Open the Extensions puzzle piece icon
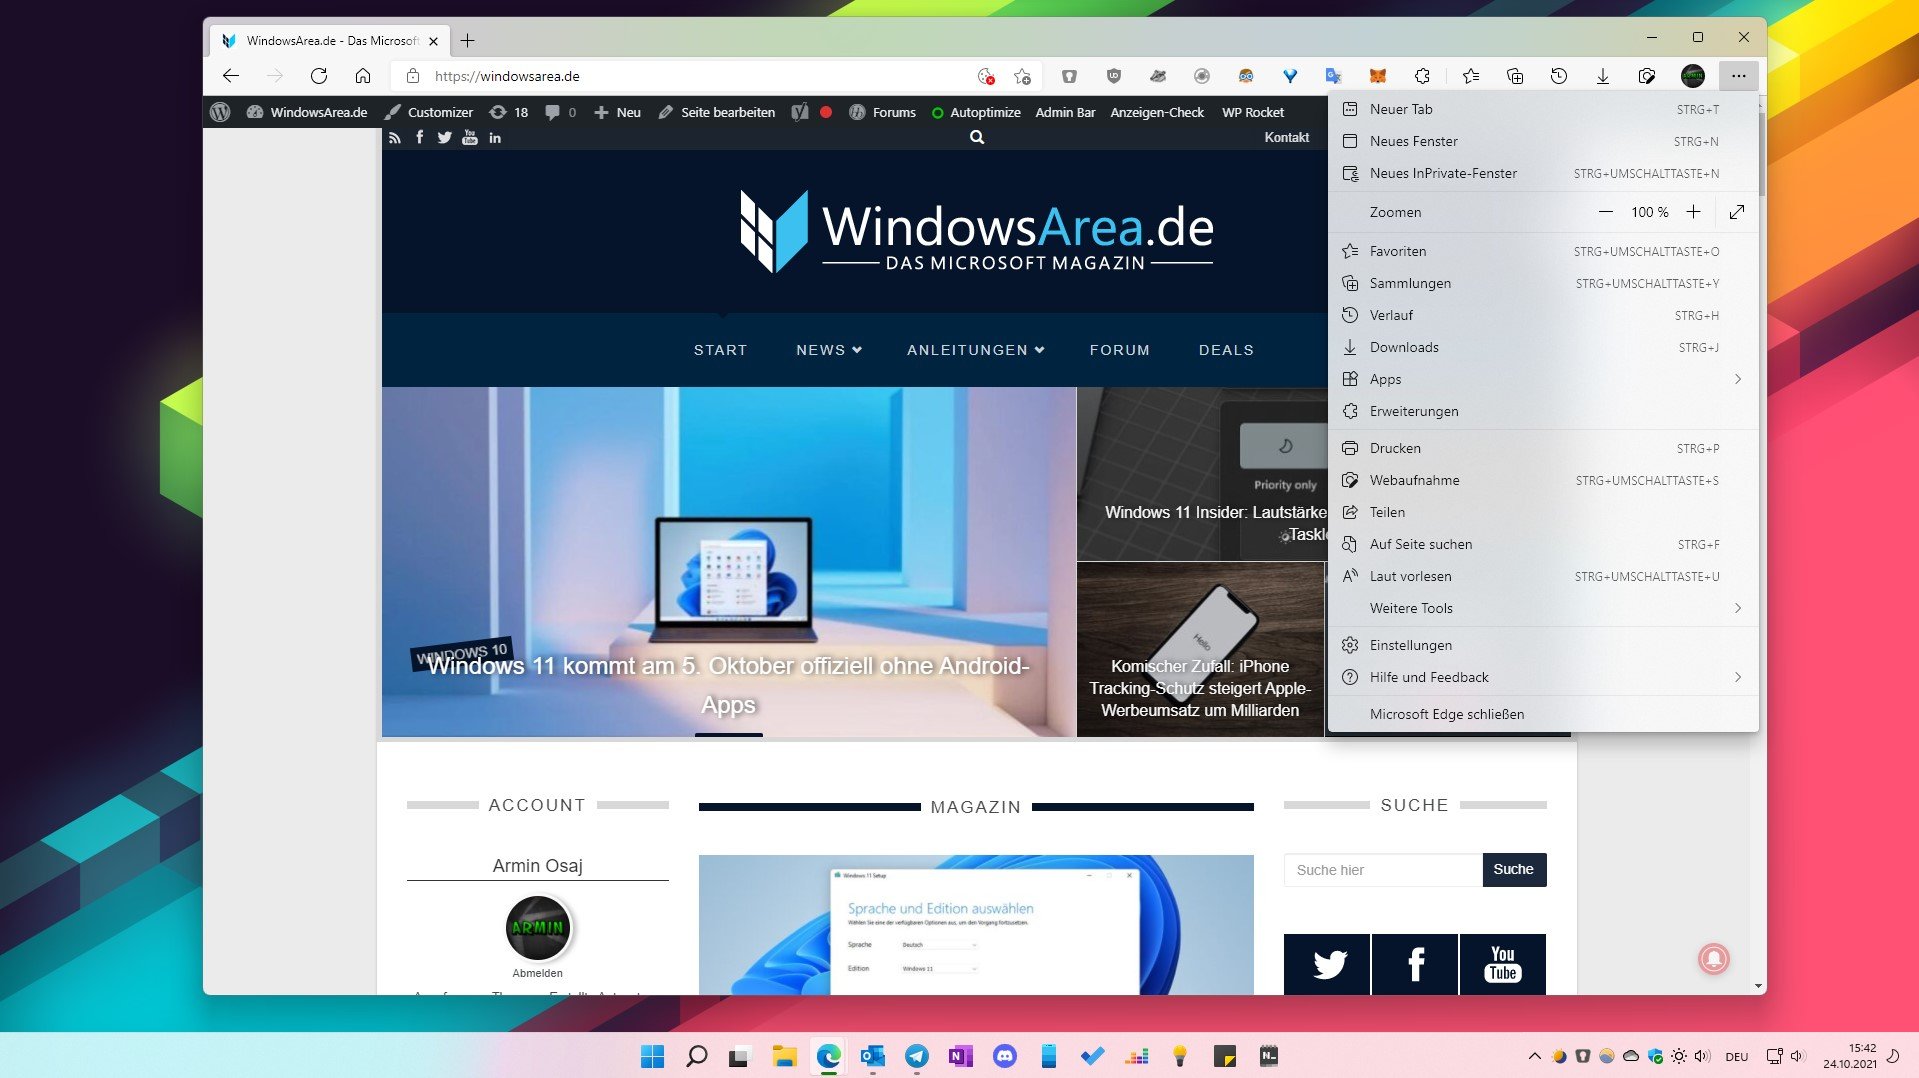The height and width of the screenshot is (1078, 1919). click(x=1422, y=76)
